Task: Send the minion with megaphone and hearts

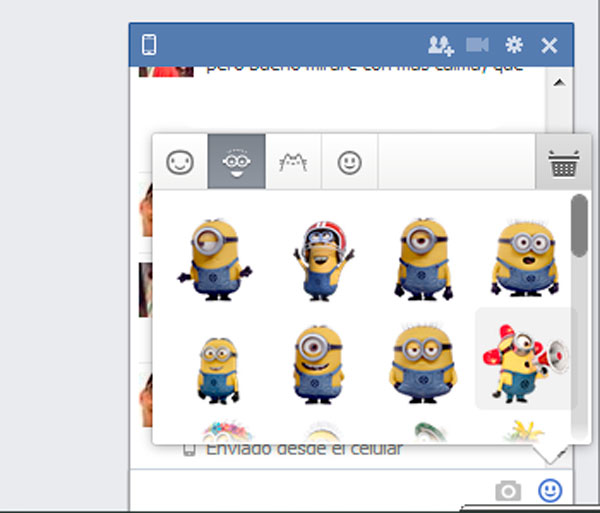Action: pos(525,358)
